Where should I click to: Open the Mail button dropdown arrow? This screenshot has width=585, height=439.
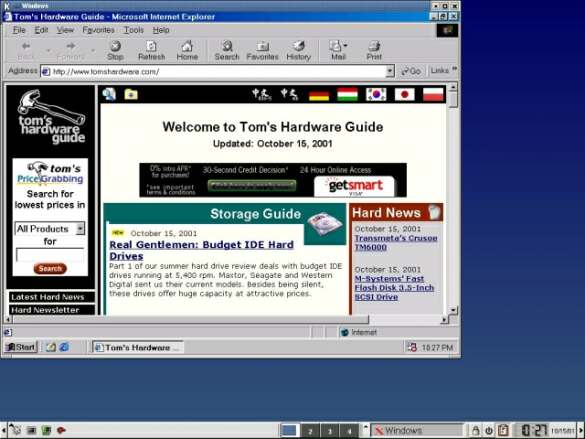click(345, 46)
